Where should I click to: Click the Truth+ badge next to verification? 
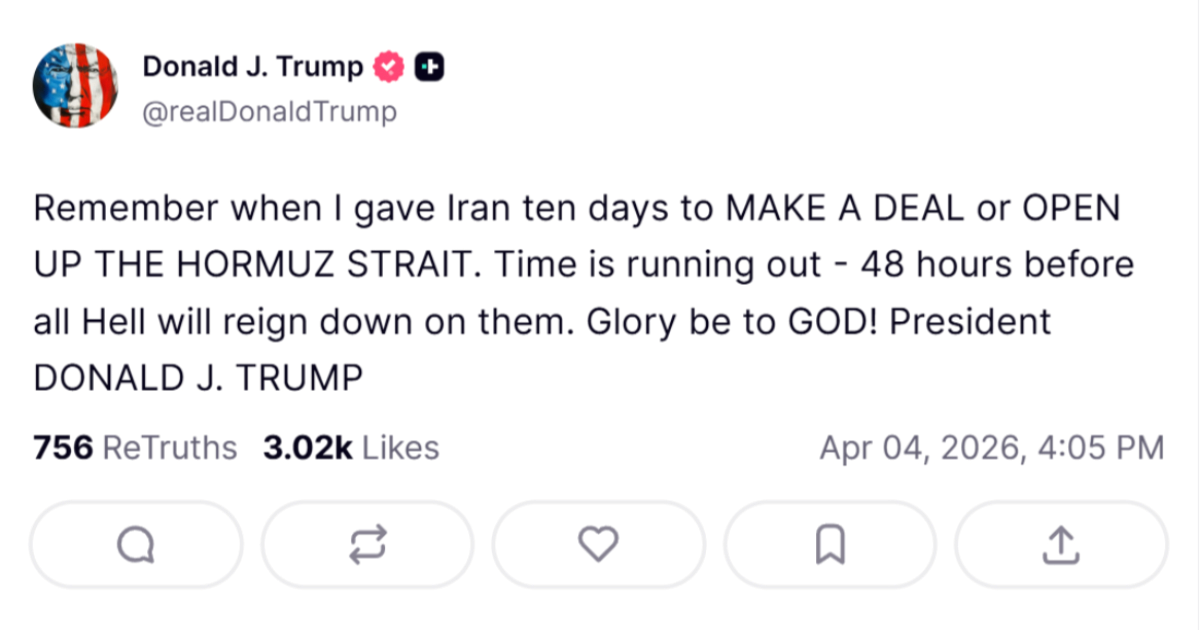click(430, 66)
